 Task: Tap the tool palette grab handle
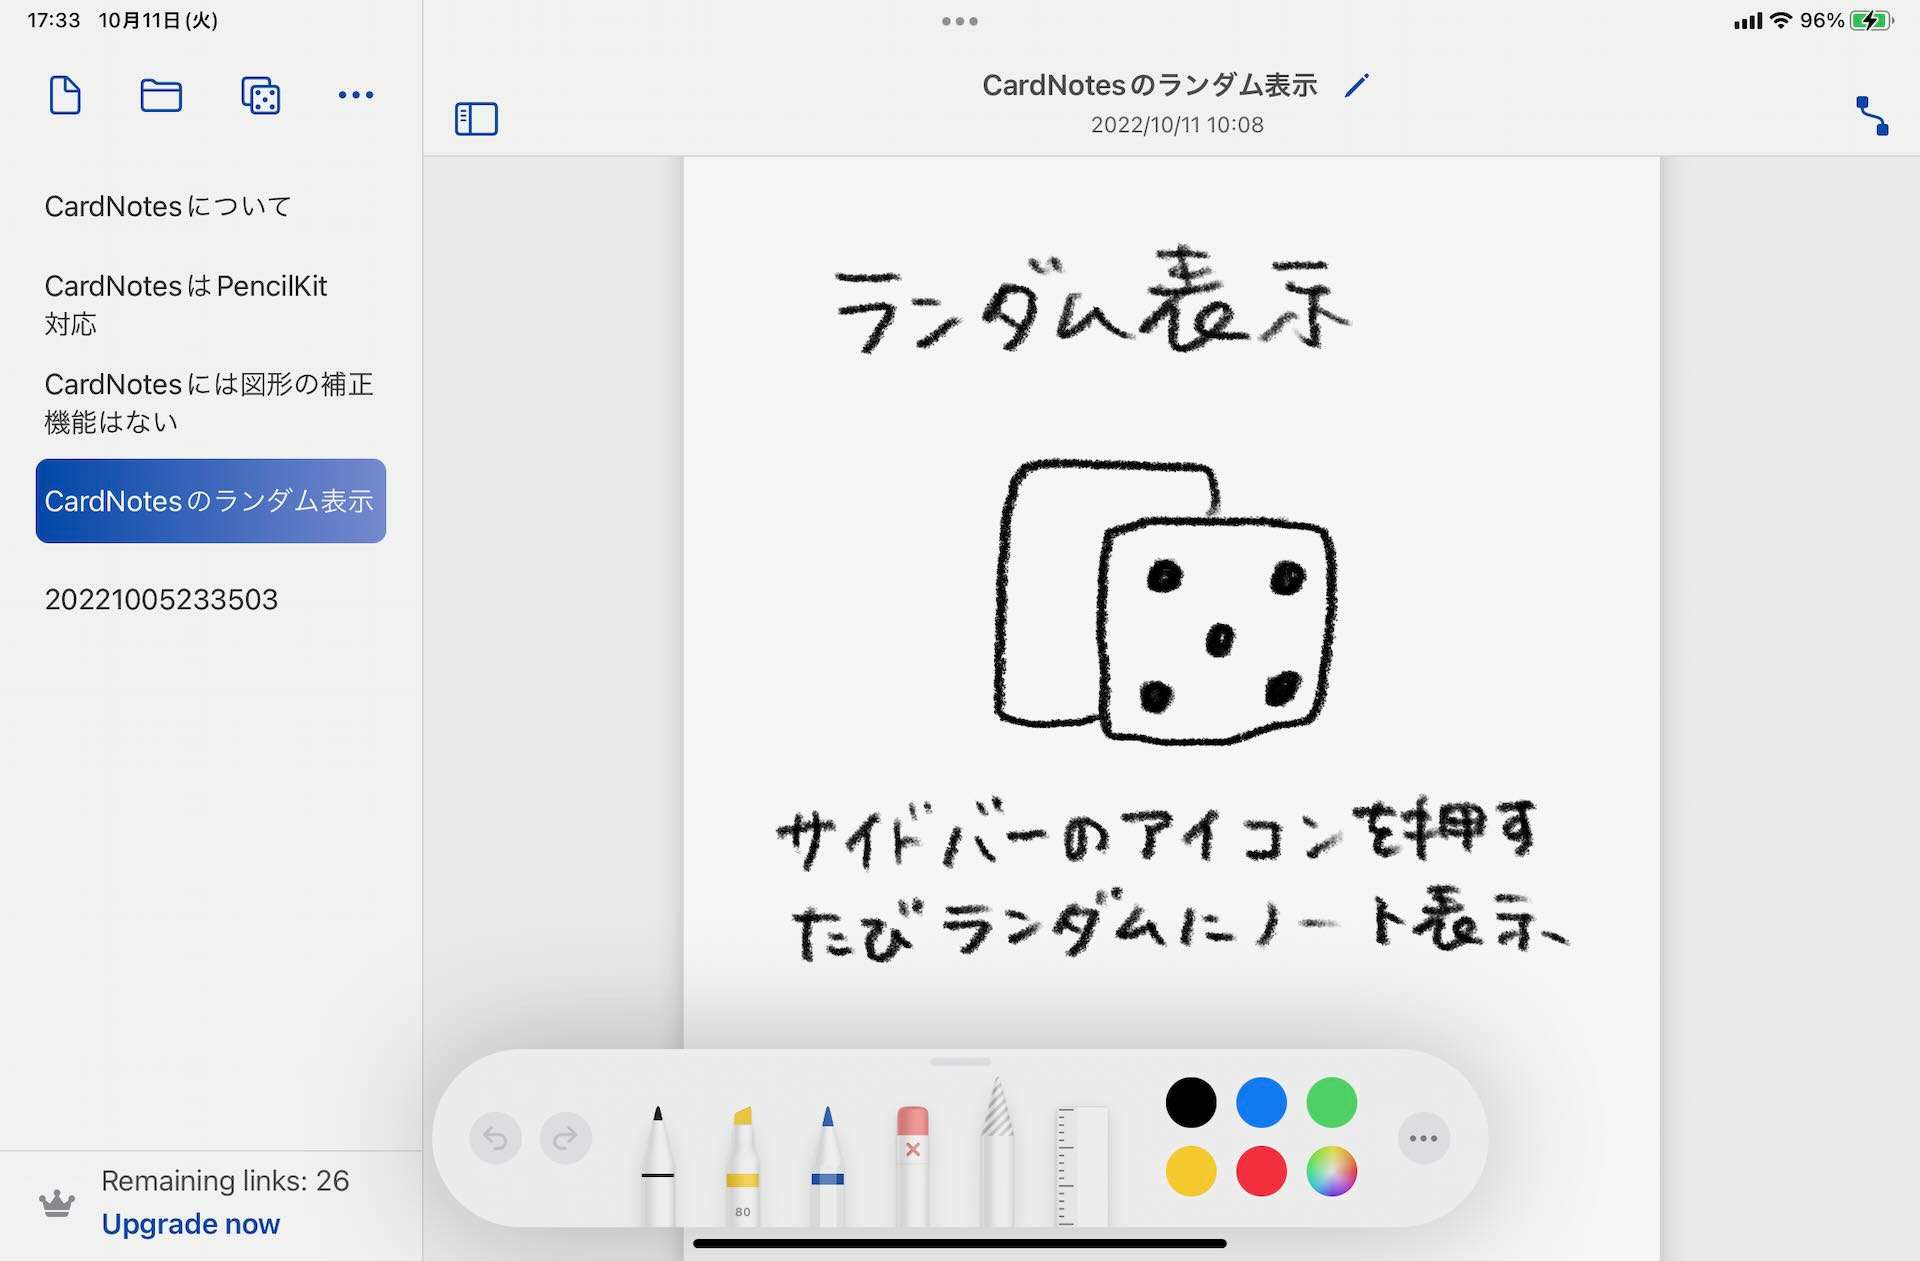[x=960, y=1062]
